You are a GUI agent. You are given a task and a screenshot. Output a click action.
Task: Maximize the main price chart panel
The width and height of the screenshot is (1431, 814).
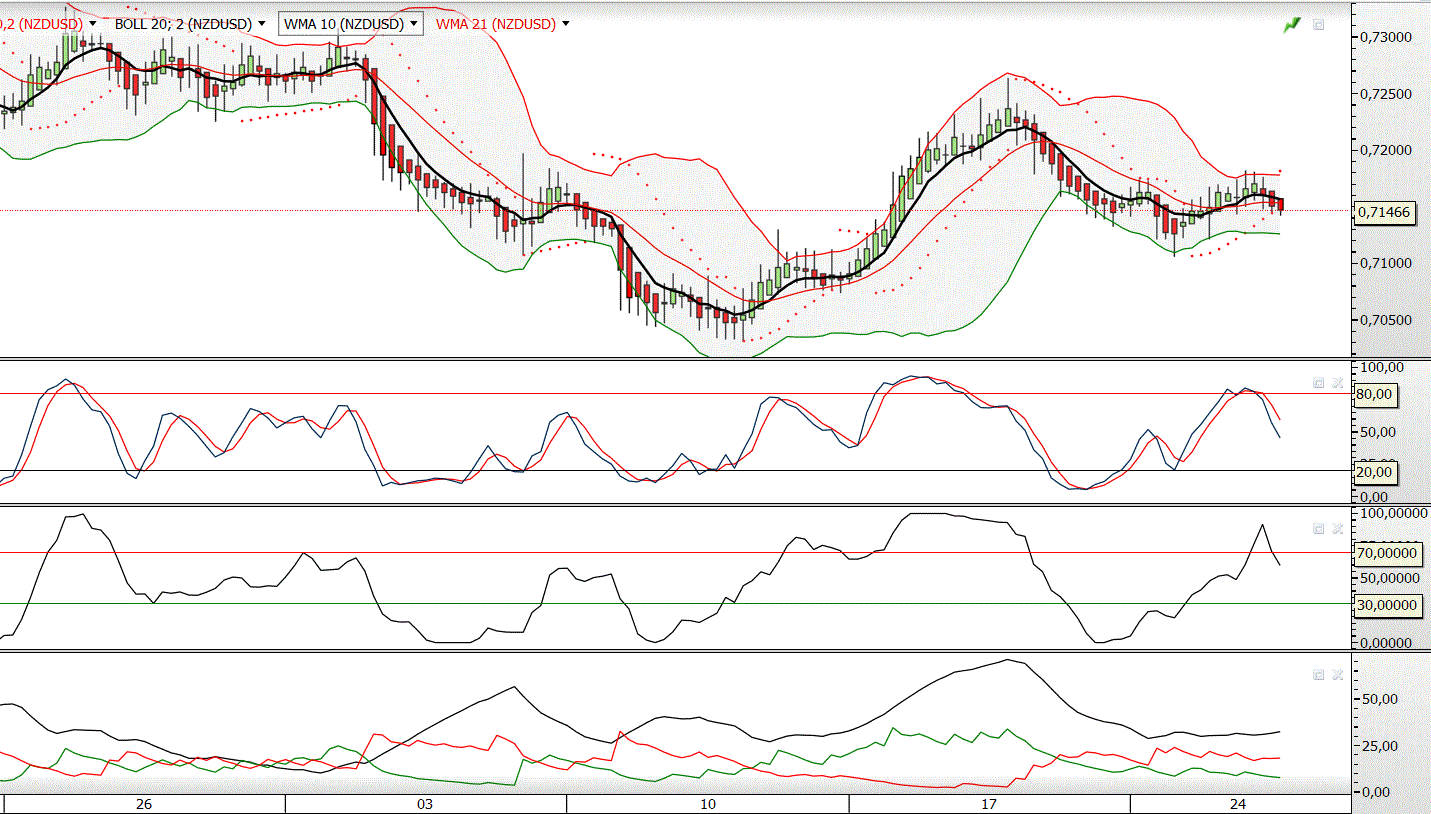click(1318, 24)
